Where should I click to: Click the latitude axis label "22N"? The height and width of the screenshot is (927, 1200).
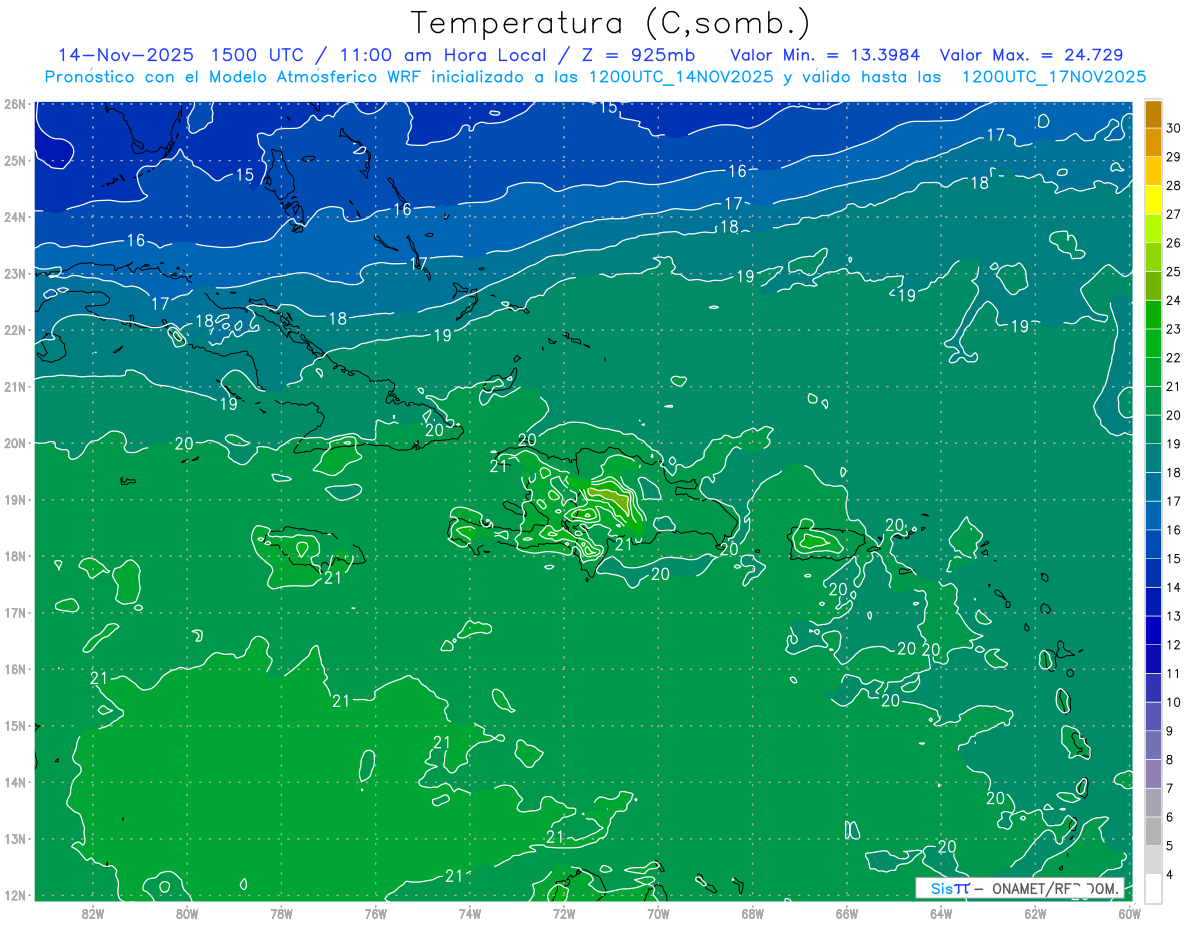click(15, 330)
